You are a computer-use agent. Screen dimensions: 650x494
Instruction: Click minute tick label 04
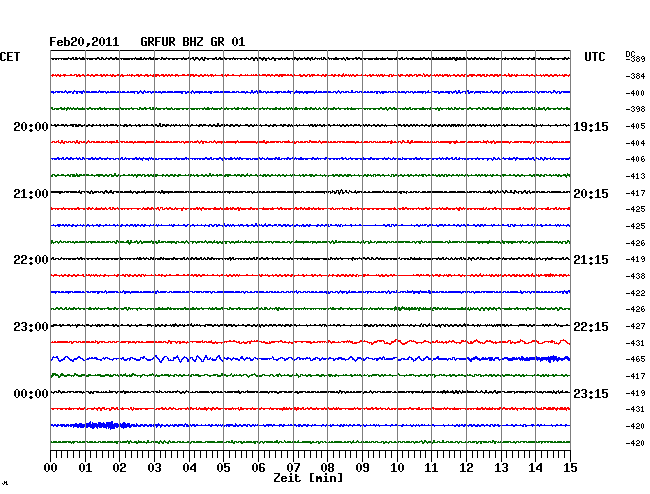189,468
